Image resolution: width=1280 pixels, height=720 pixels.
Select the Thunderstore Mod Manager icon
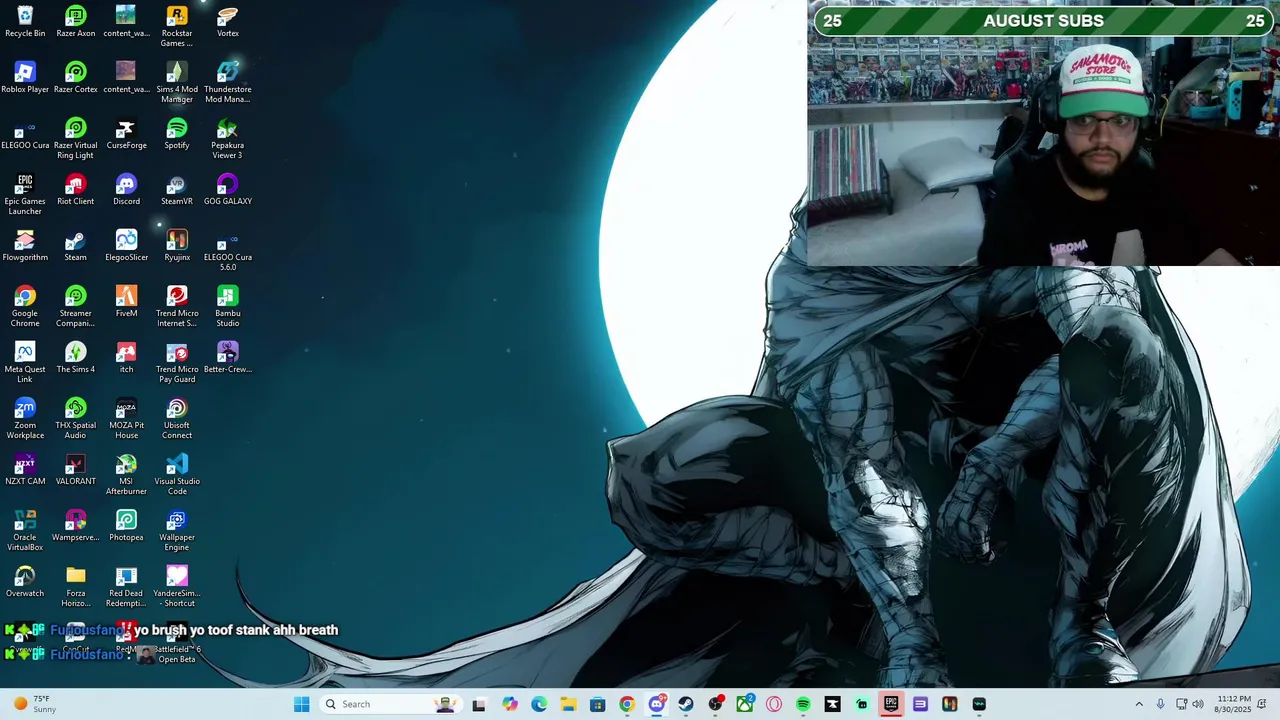[228, 82]
